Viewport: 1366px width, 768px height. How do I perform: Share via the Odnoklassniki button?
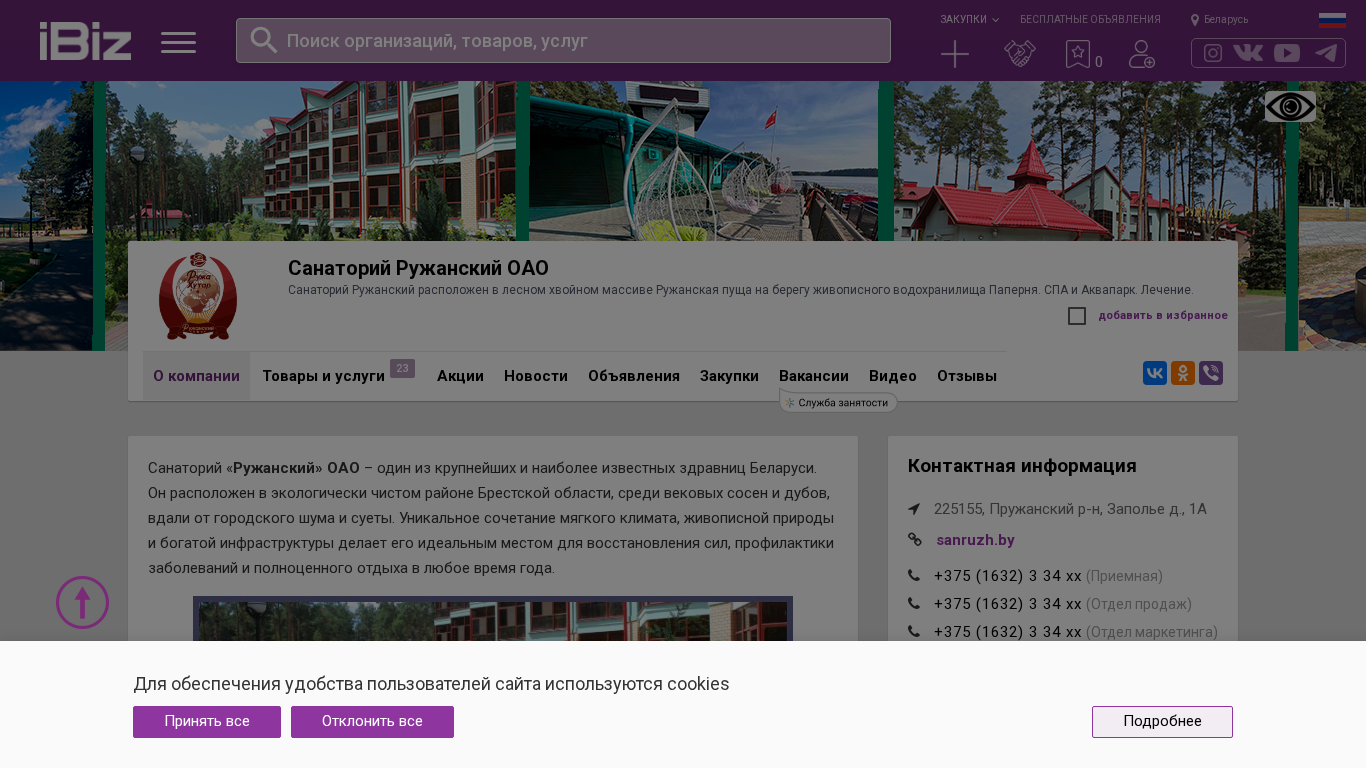pyautogui.click(x=1183, y=373)
